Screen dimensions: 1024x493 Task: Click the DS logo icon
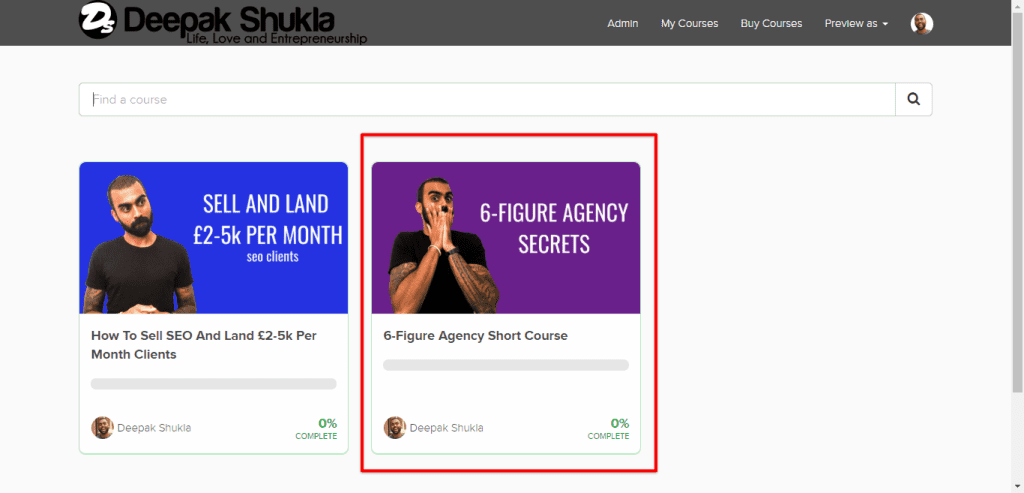coord(97,20)
